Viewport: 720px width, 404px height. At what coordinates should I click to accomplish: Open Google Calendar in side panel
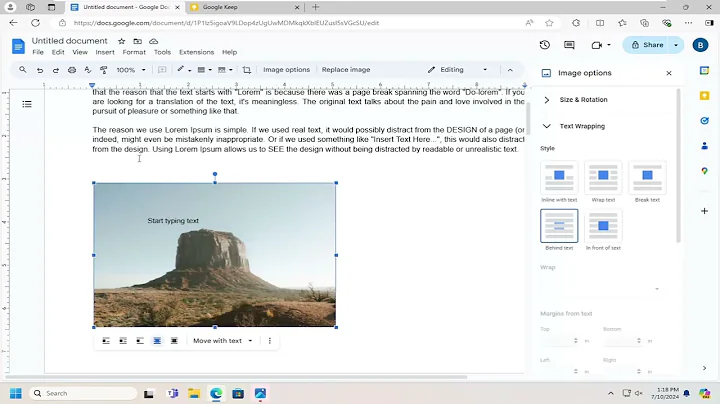pos(704,71)
